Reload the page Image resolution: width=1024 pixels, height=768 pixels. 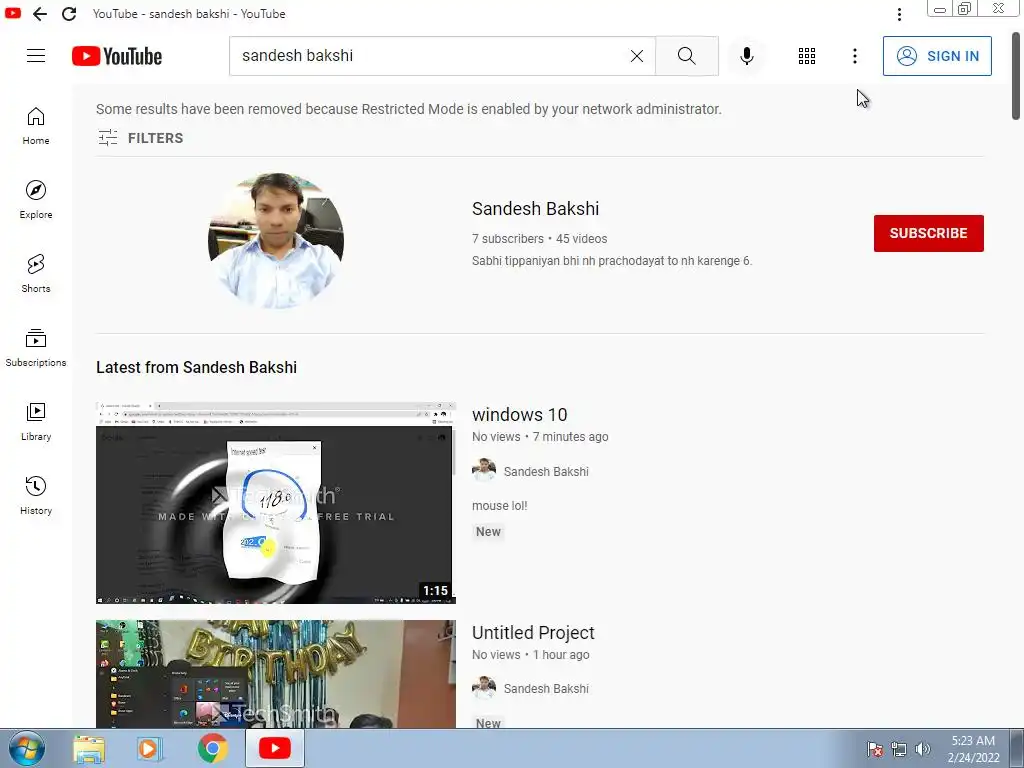tap(69, 14)
